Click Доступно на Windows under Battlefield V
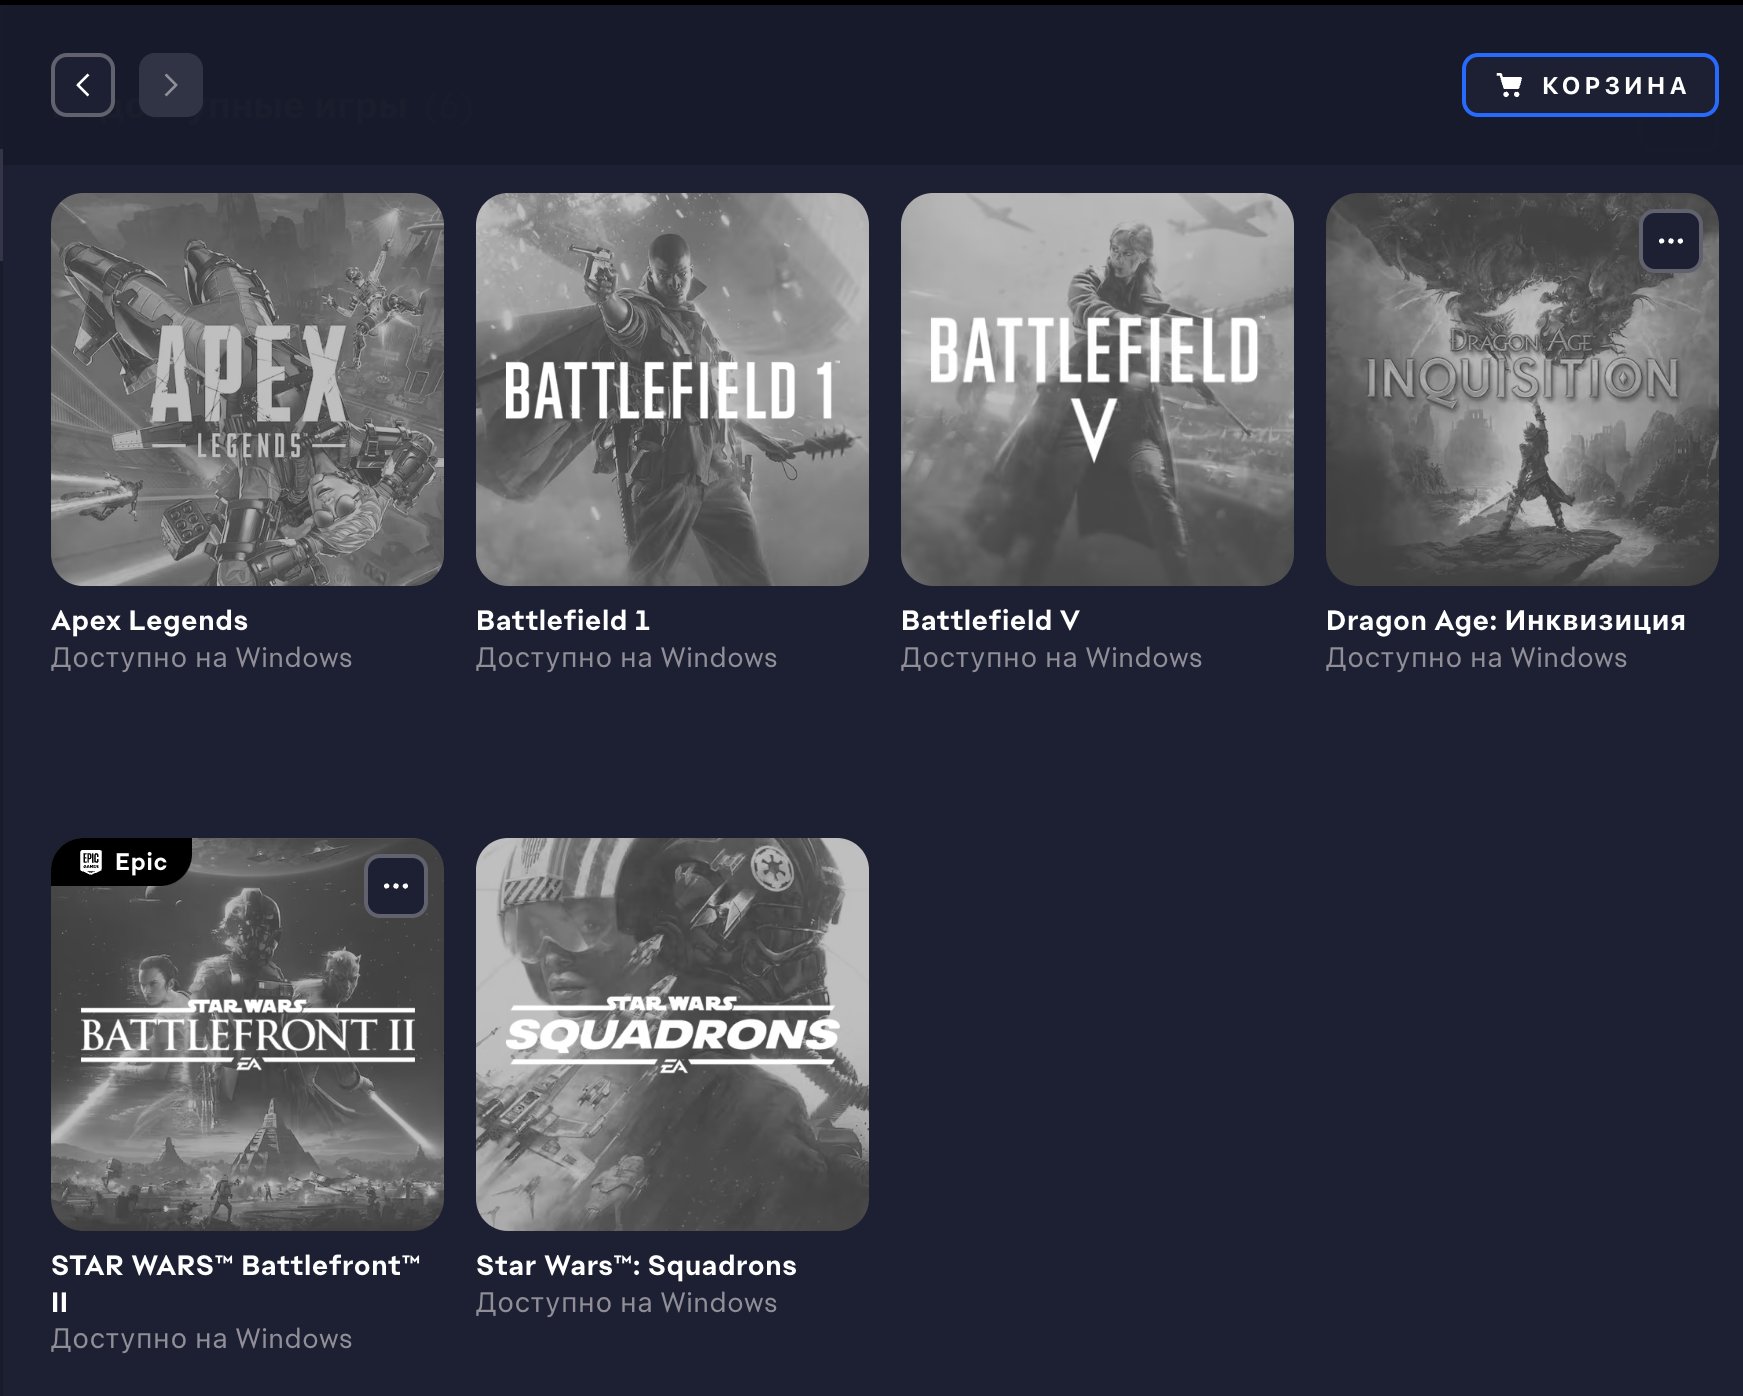The height and width of the screenshot is (1396, 1743). click(x=1051, y=658)
